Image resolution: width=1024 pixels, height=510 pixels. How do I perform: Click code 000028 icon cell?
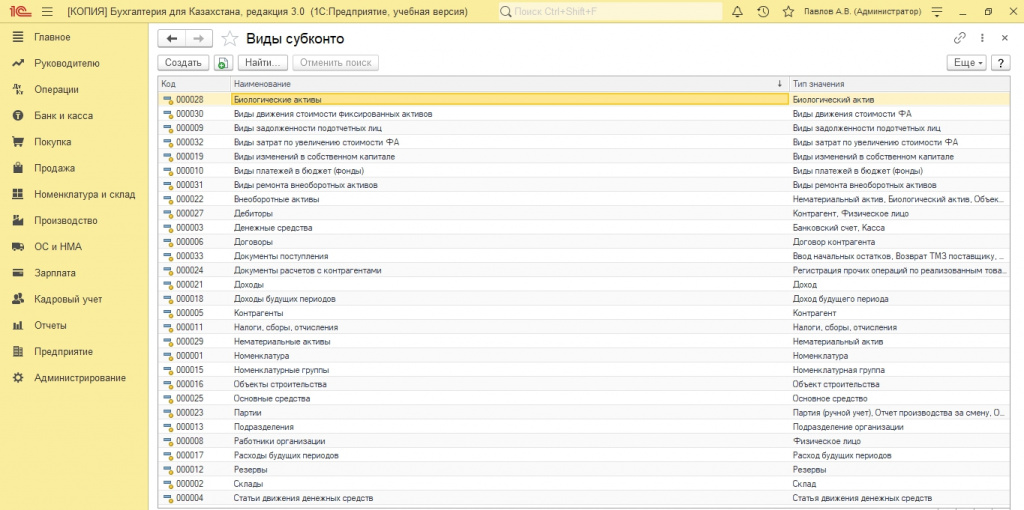[x=167, y=100]
